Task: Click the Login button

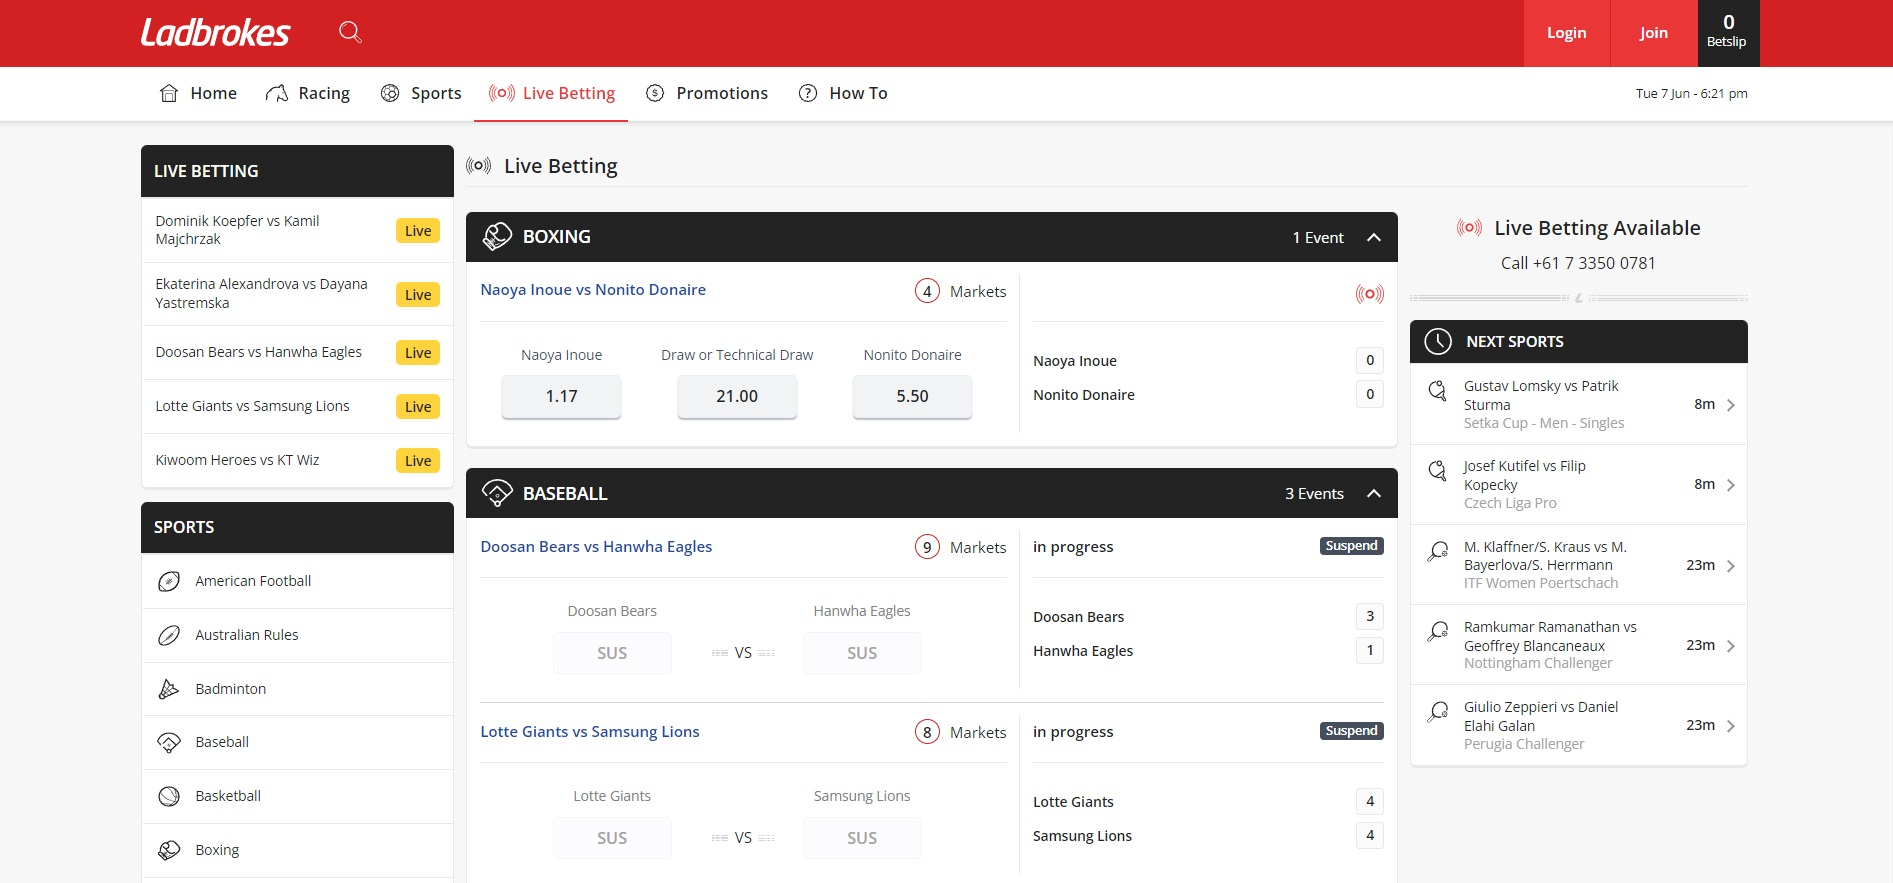Action: [1567, 33]
